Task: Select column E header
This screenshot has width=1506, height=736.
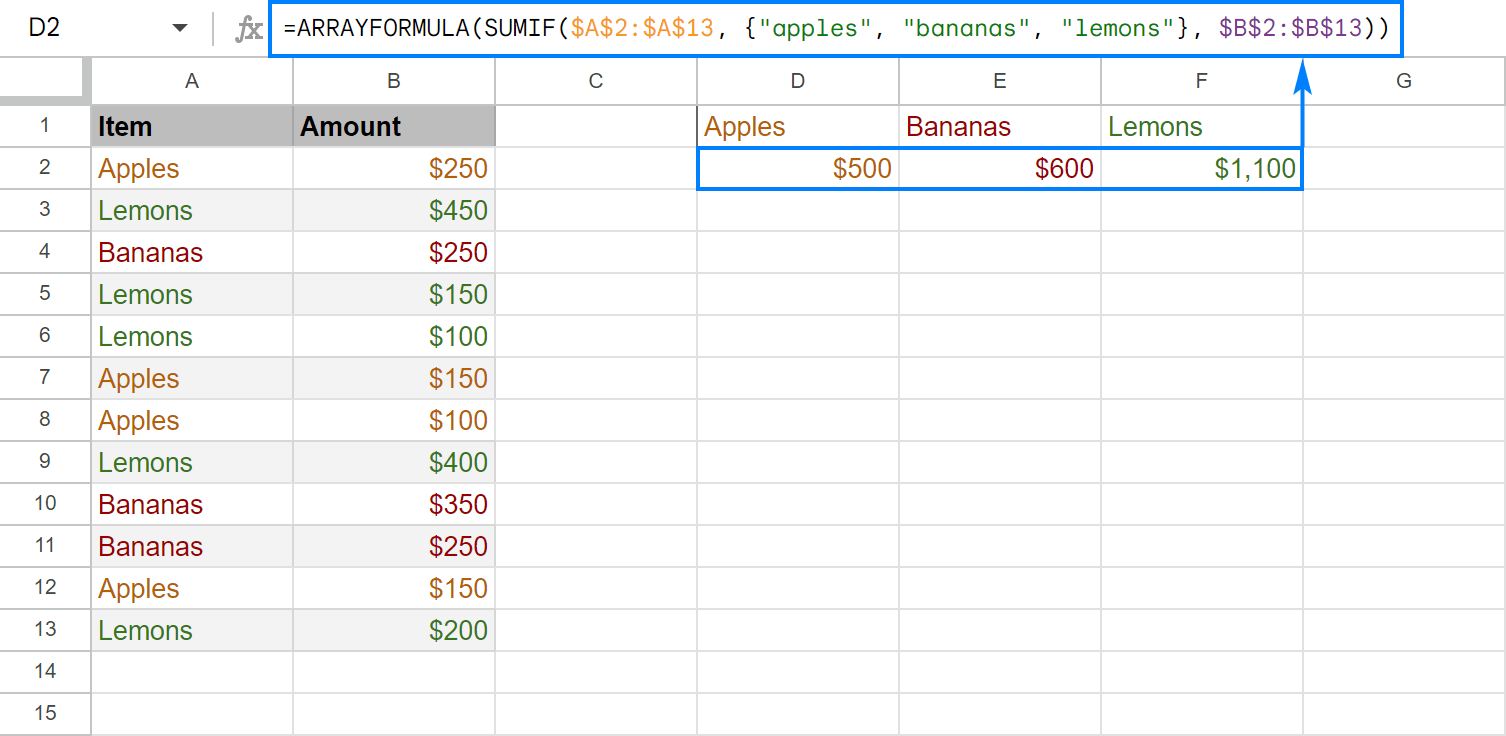Action: point(1000,81)
